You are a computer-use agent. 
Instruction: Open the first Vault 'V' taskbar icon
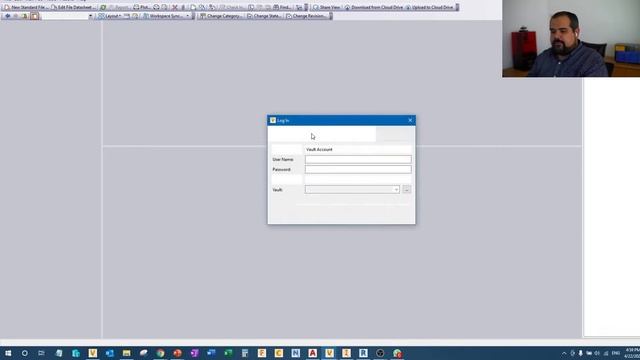tap(93, 353)
